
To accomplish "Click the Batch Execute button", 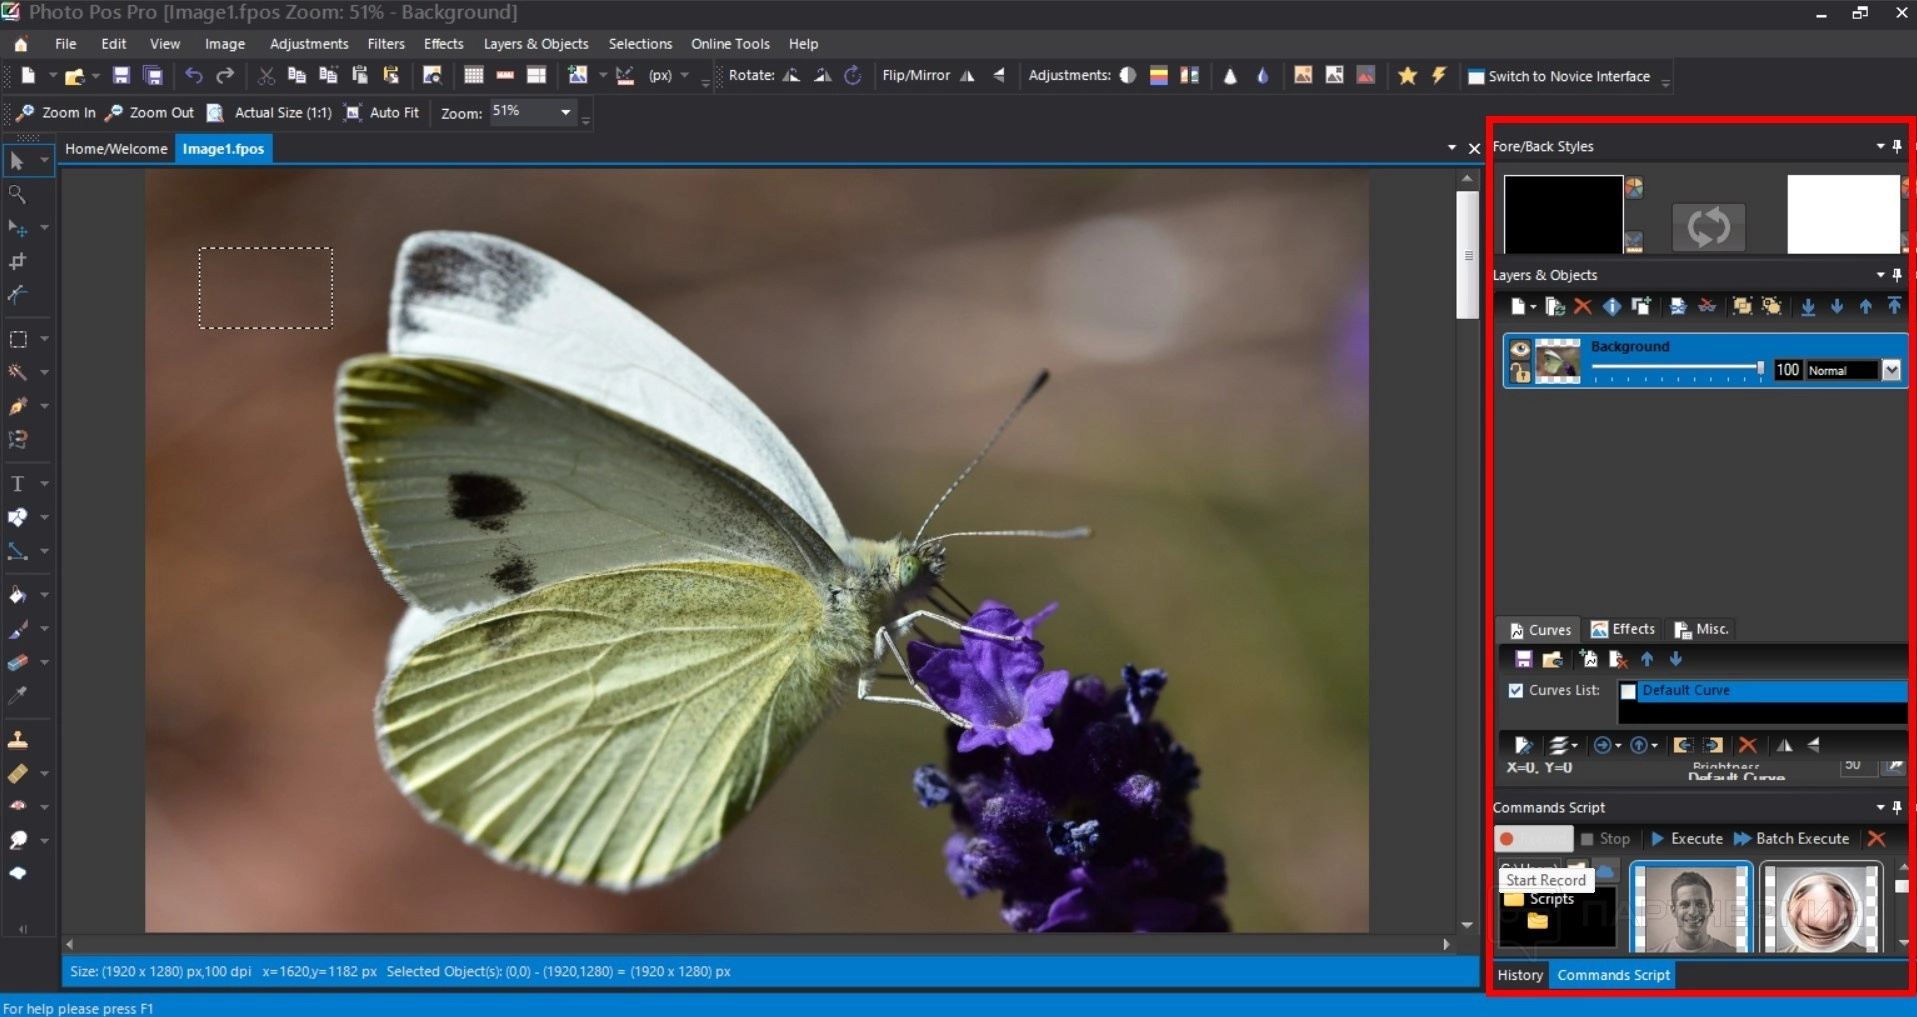I will tap(1791, 839).
